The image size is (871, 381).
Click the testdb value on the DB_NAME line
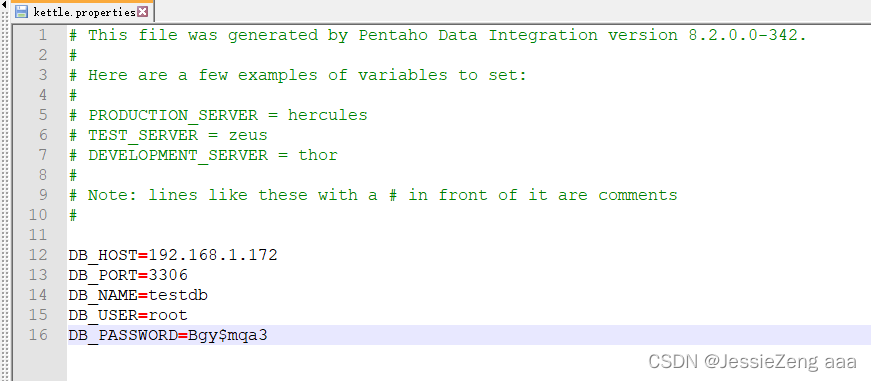tap(178, 295)
